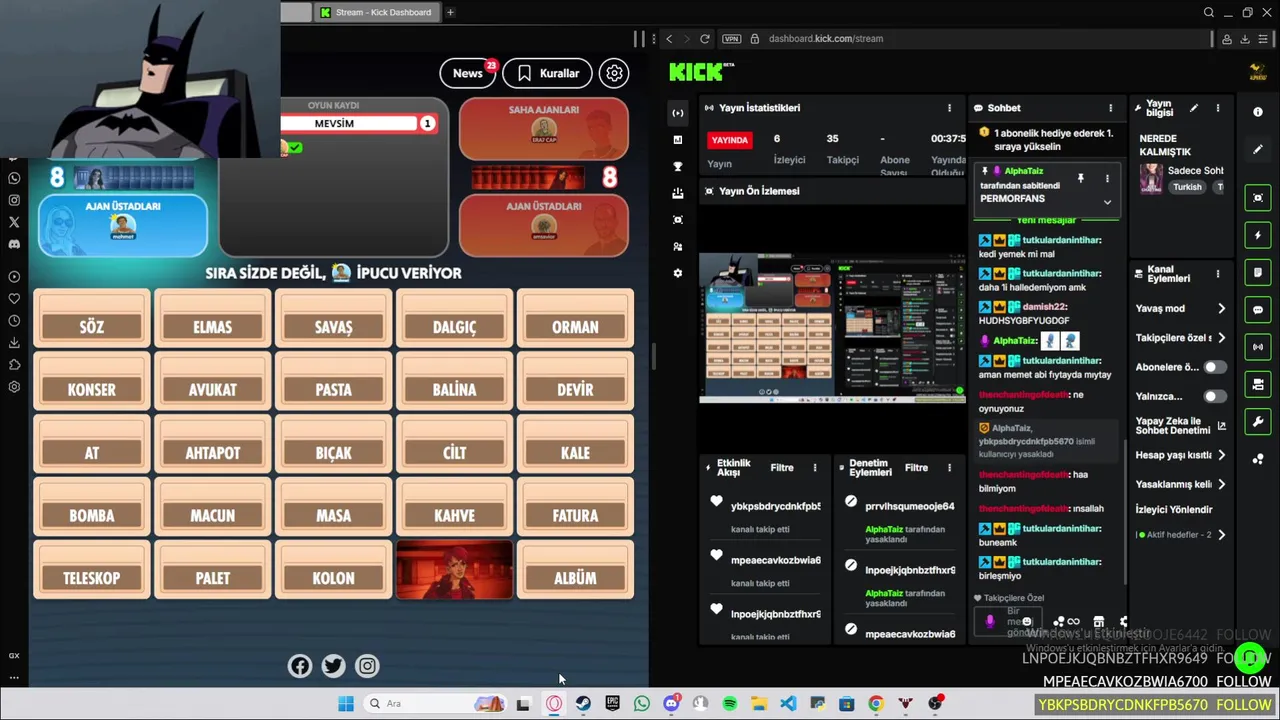Expand pinned PERMORFANS message chevron
Viewport: 1280px width, 720px height.
click(1107, 202)
